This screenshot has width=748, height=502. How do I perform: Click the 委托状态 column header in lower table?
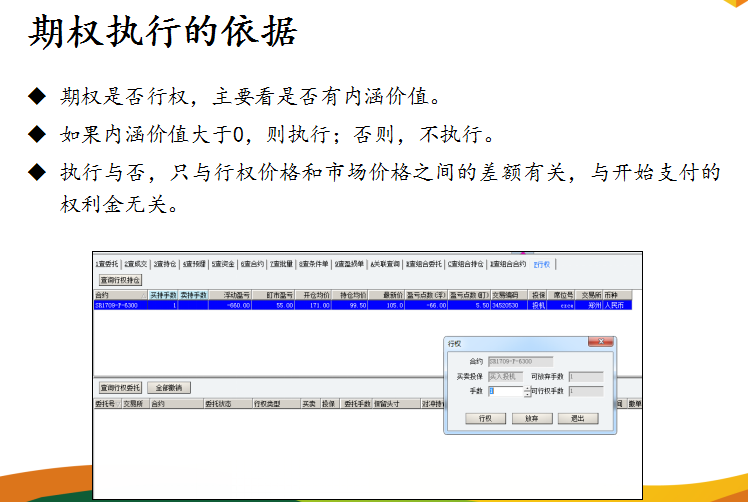click(x=219, y=403)
